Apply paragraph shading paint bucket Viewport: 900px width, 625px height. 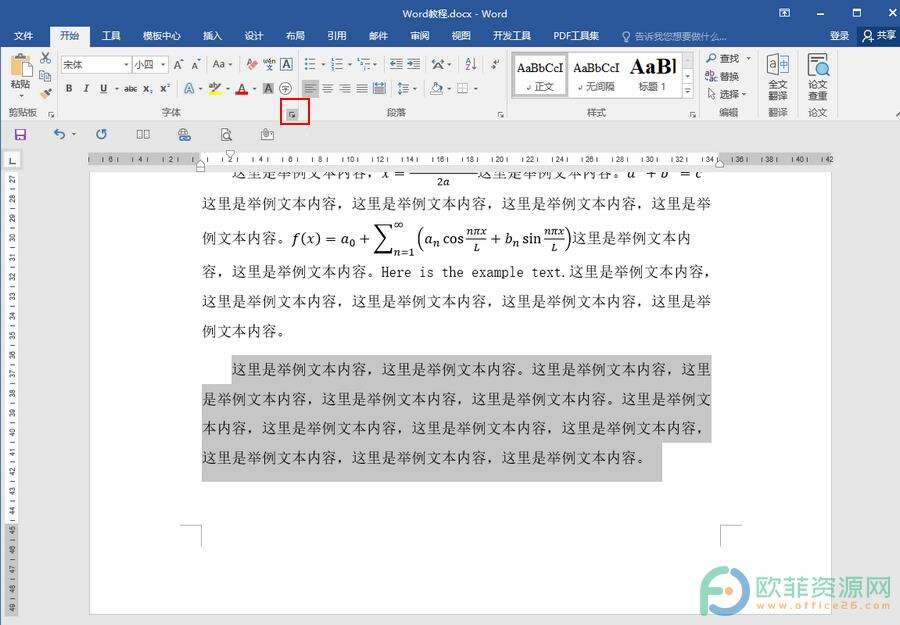[x=436, y=88]
